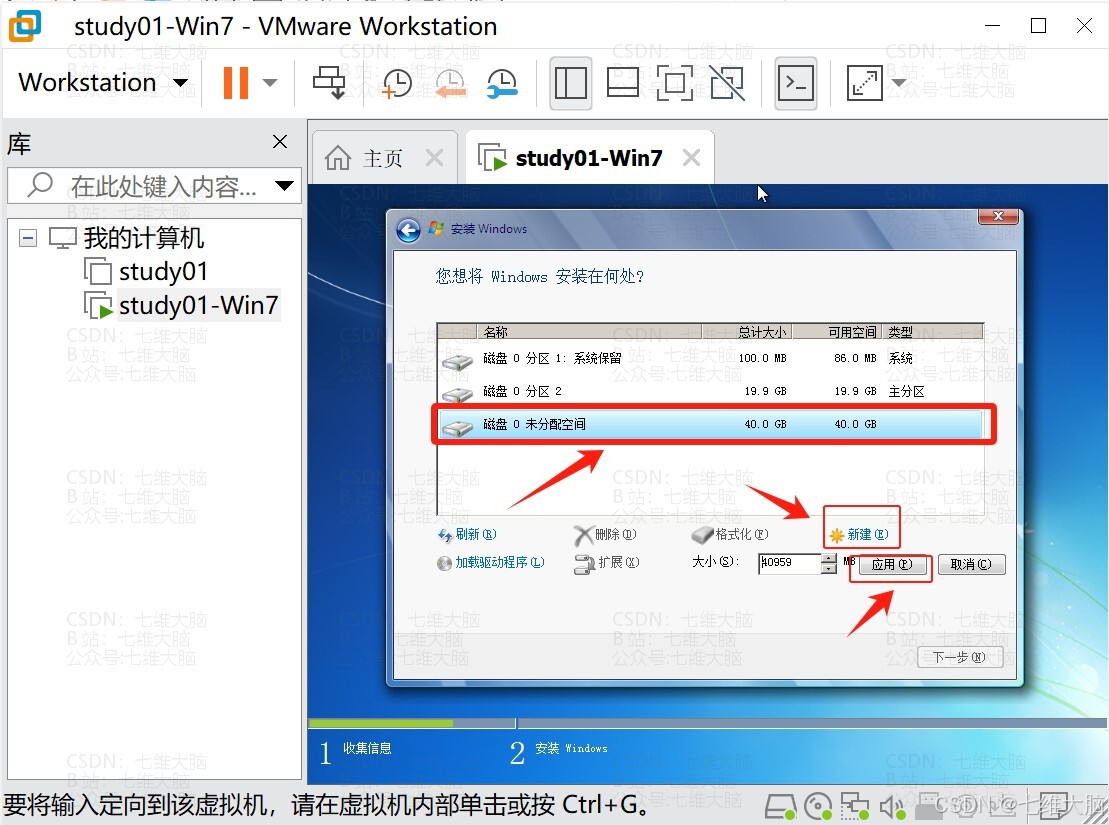
Task: Click the send Ctrl+Alt+Del toolbar icon
Action: coord(329,83)
